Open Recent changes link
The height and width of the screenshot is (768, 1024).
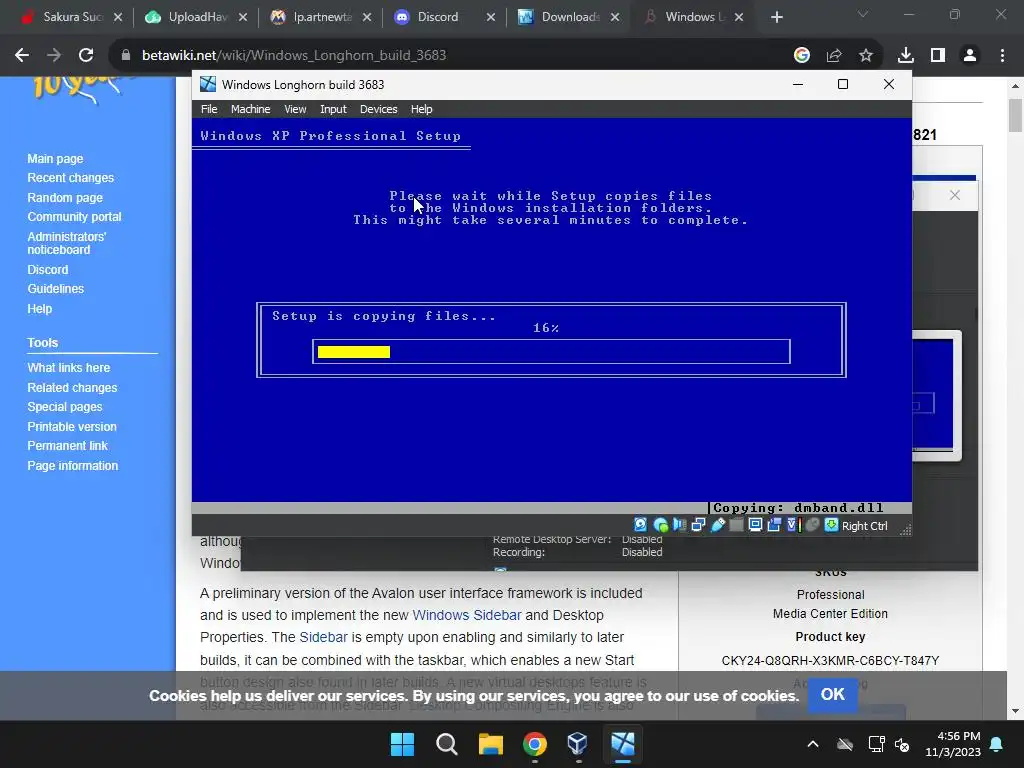(71, 178)
